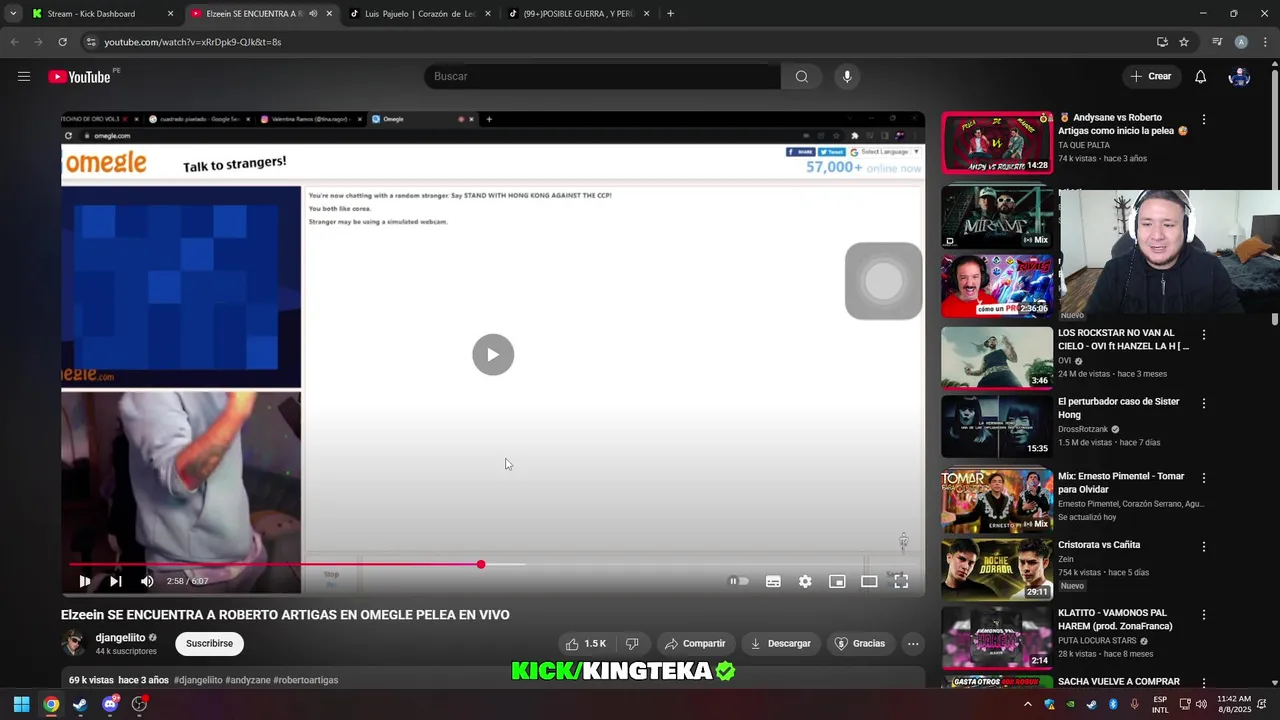Viewport: 1280px width, 720px height.
Task: Click the search magnifier button
Action: click(801, 76)
